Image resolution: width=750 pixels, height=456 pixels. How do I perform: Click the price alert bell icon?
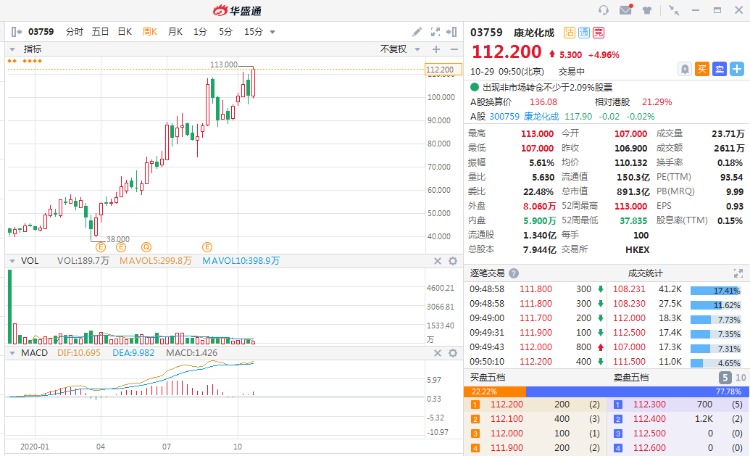[685, 69]
